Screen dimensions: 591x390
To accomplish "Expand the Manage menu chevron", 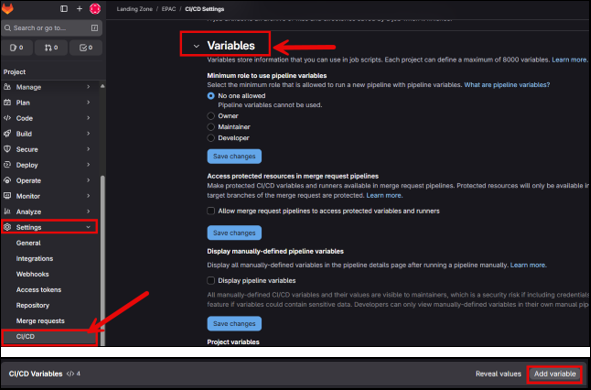I will (88, 87).
